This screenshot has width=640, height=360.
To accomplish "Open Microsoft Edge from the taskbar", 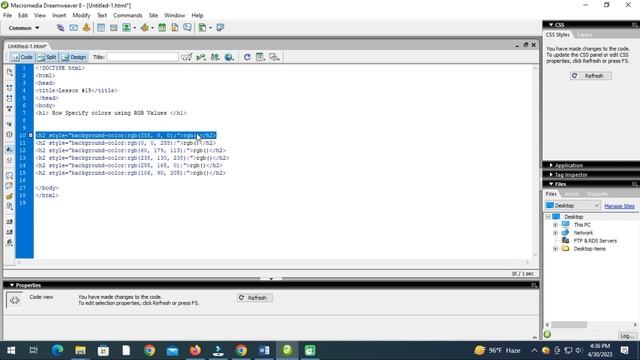I will point(57,350).
